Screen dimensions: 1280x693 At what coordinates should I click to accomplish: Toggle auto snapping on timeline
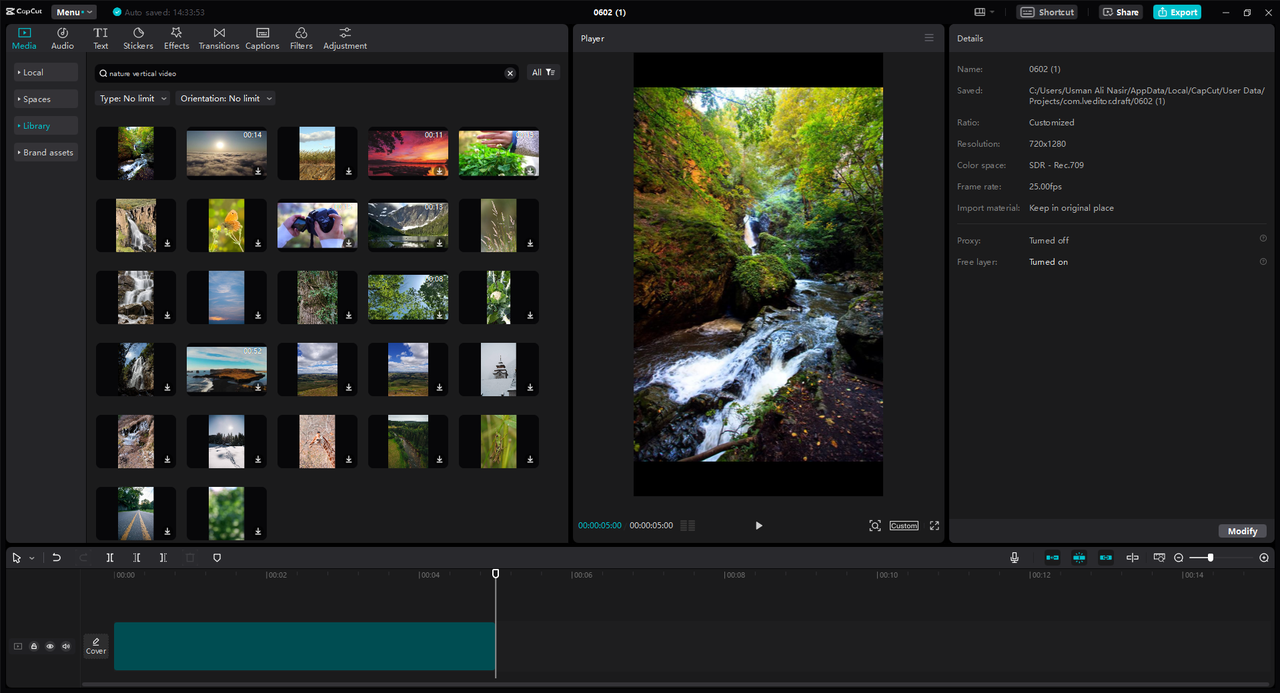coord(1079,558)
